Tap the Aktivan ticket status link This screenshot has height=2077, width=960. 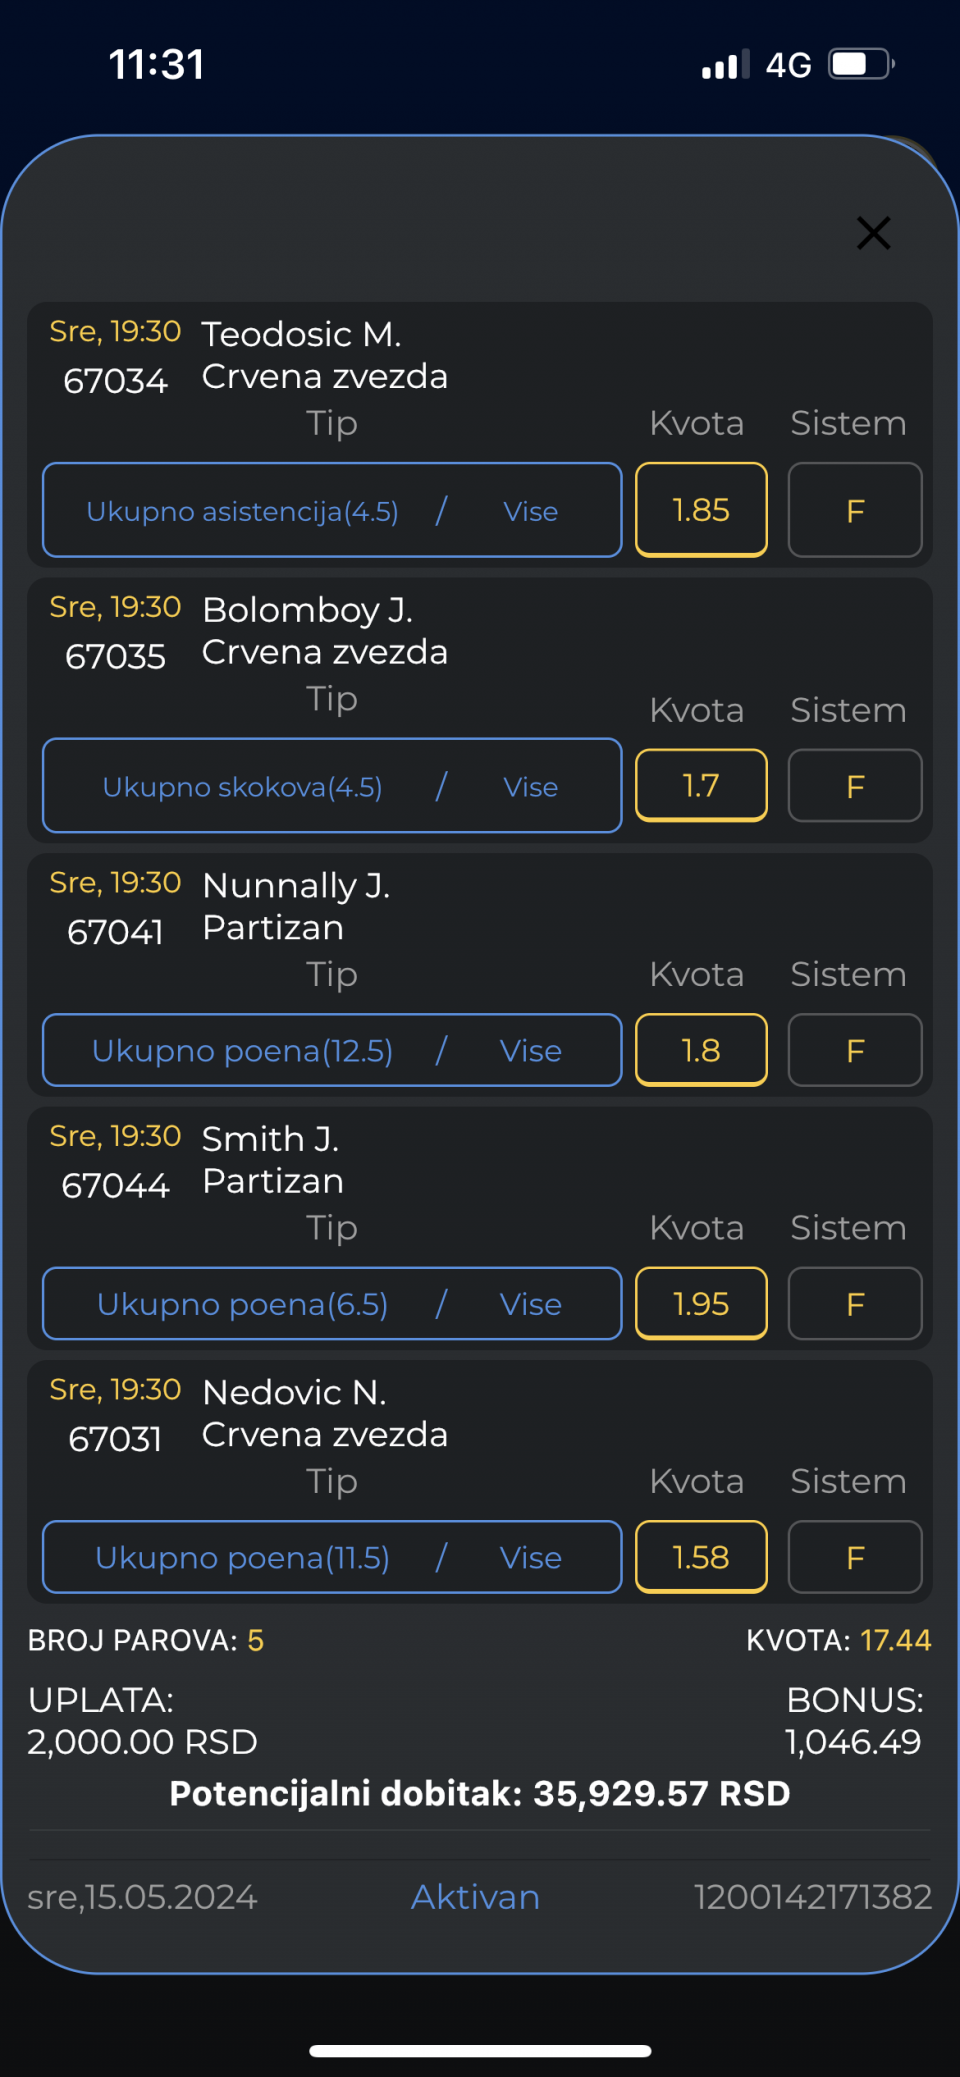coord(475,1897)
